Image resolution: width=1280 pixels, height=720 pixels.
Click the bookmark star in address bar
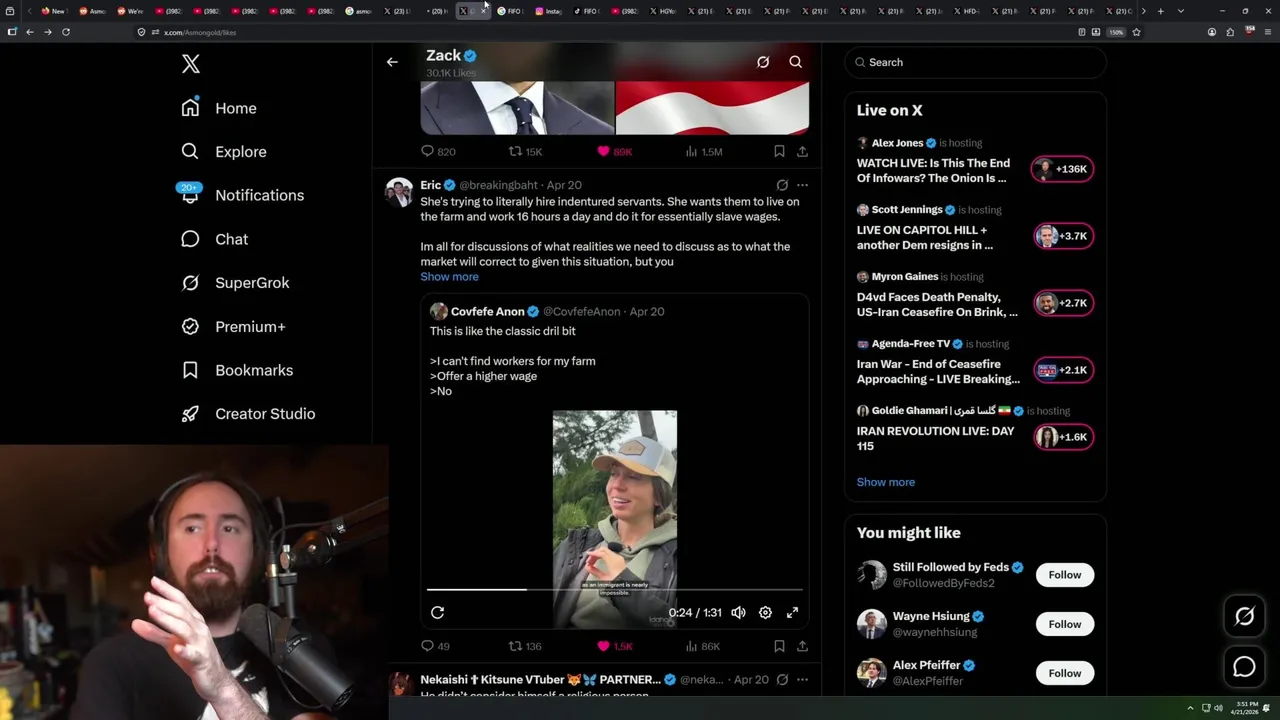coord(1136,32)
